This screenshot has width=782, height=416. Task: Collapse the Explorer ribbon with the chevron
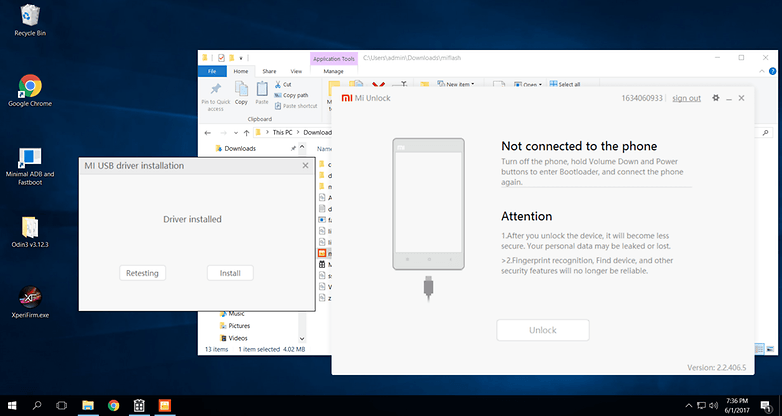762,71
